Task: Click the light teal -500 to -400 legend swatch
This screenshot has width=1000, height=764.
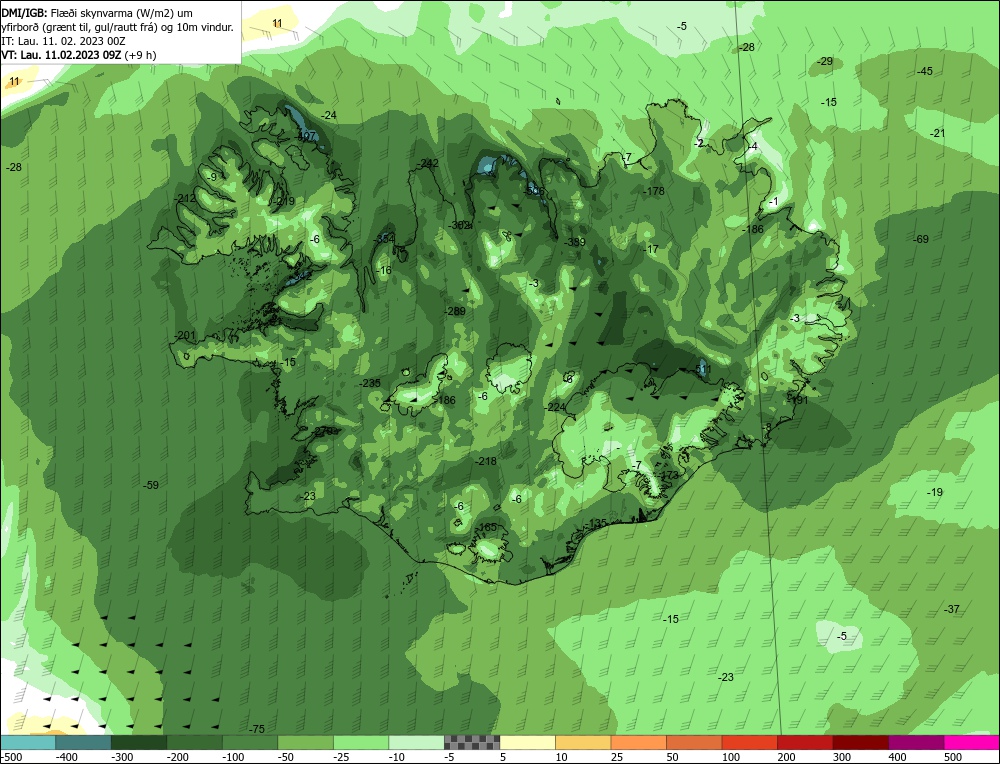Action: 27,742
